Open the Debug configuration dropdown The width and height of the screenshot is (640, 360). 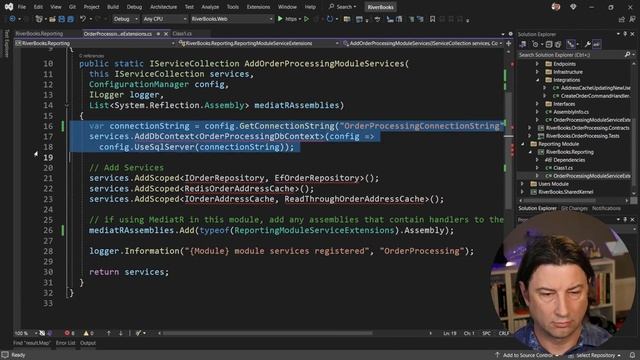click(x=126, y=19)
